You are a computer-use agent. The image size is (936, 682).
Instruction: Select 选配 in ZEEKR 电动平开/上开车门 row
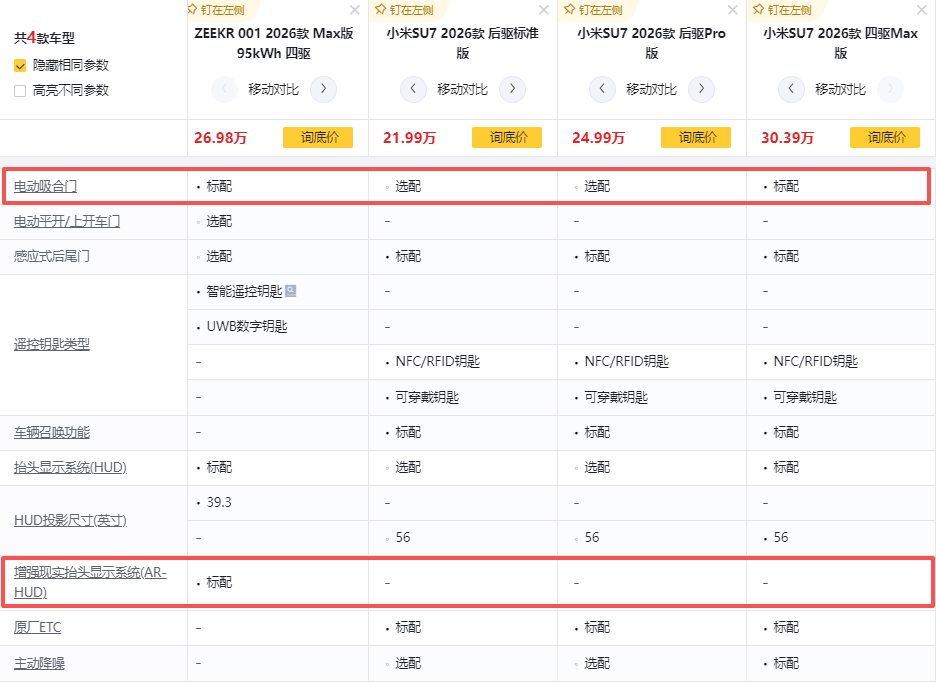pyautogui.click(x=219, y=222)
